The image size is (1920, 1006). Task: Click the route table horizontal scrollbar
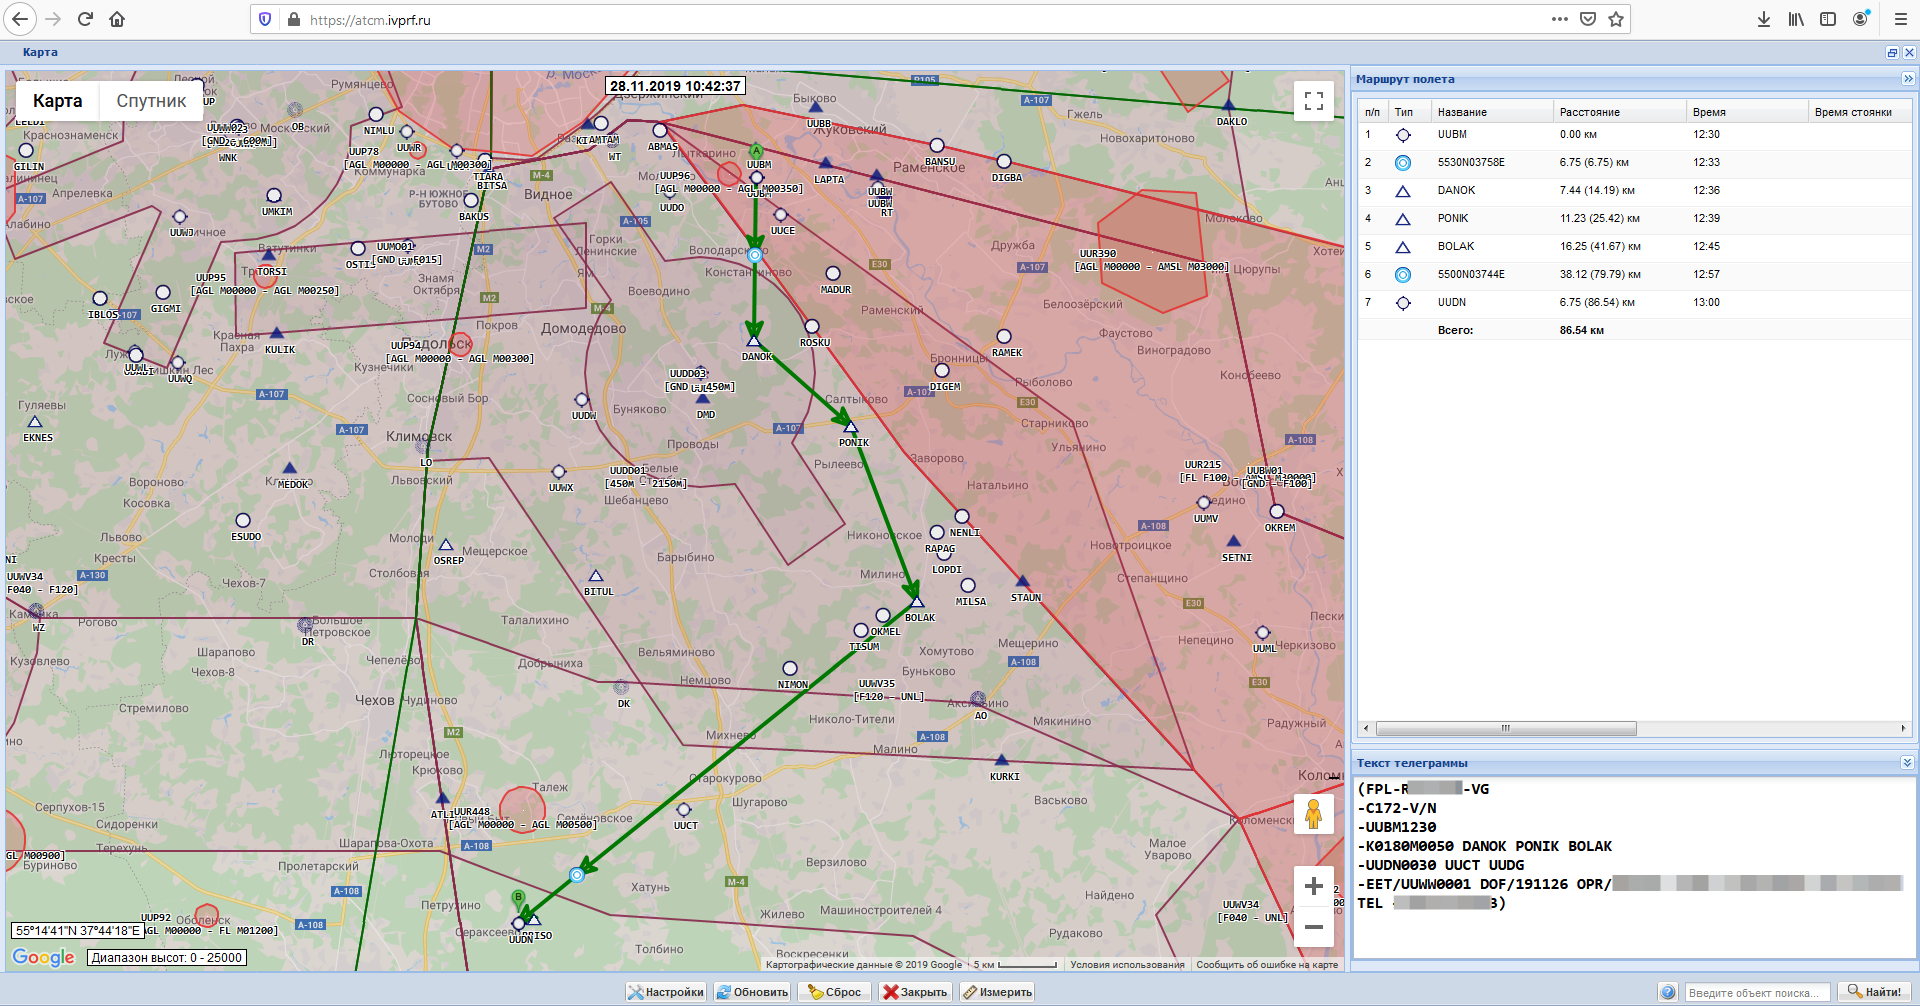1505,729
